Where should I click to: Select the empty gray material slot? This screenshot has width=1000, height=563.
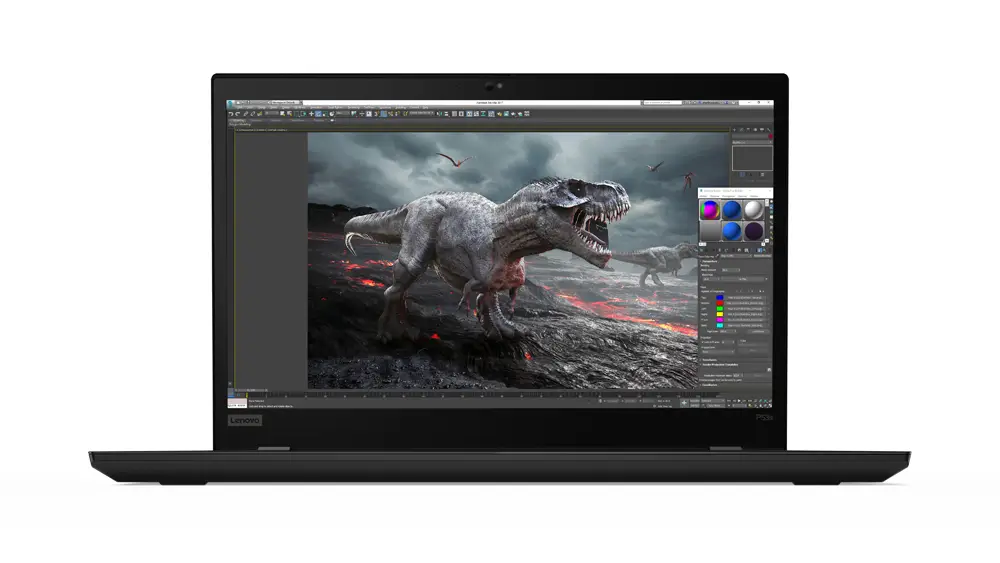click(x=710, y=231)
